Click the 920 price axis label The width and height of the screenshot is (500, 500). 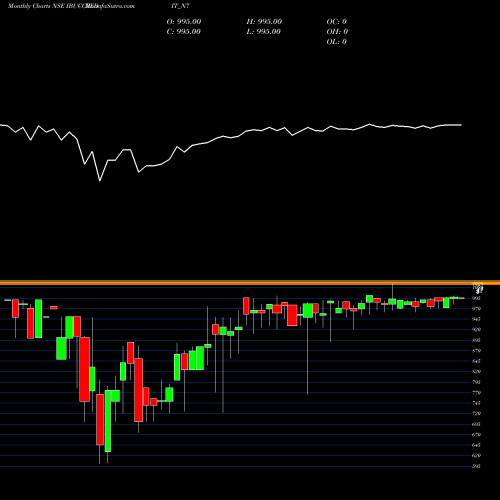(477, 329)
